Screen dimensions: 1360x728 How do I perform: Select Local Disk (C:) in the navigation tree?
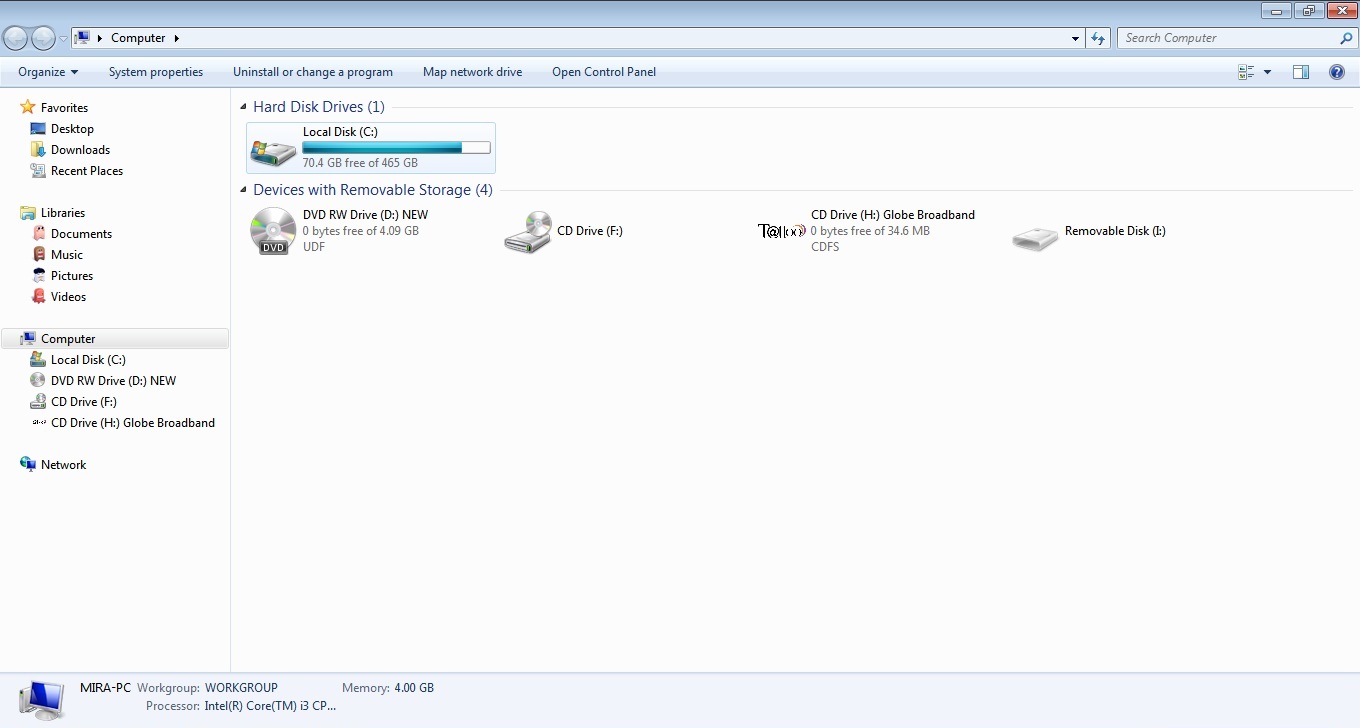88,360
